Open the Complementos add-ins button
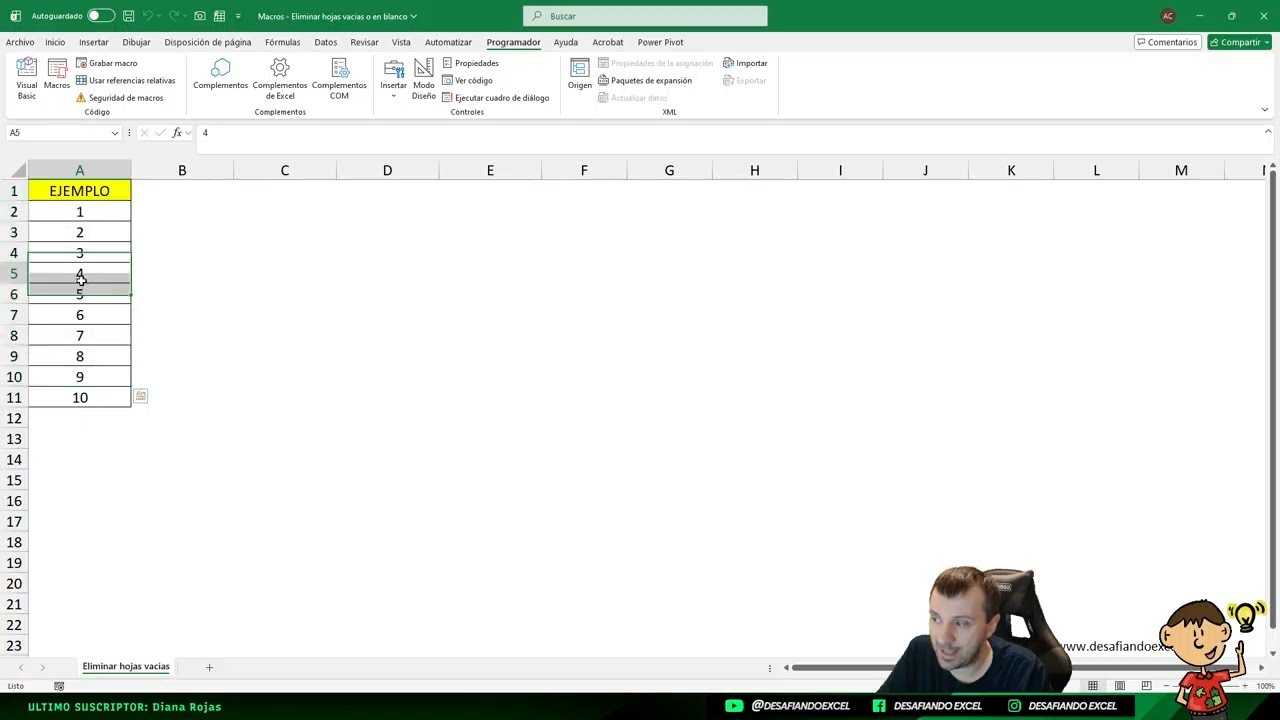 point(221,75)
